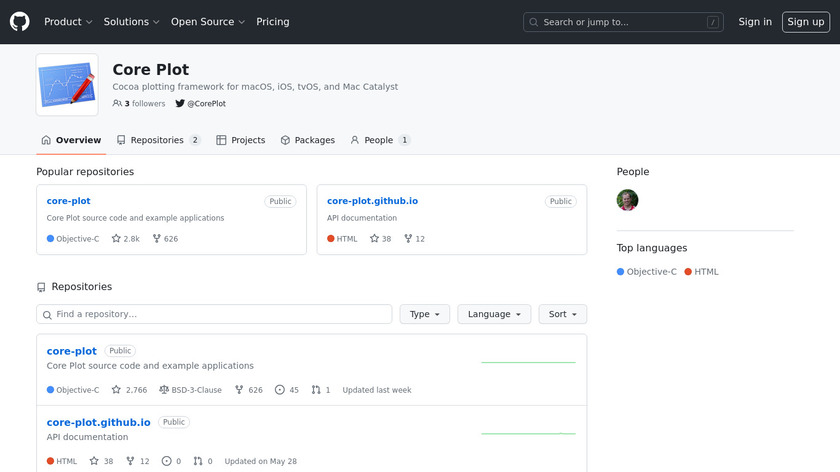Image resolution: width=840 pixels, height=472 pixels.
Task: Expand the Product menu
Action: pyautogui.click(x=68, y=22)
